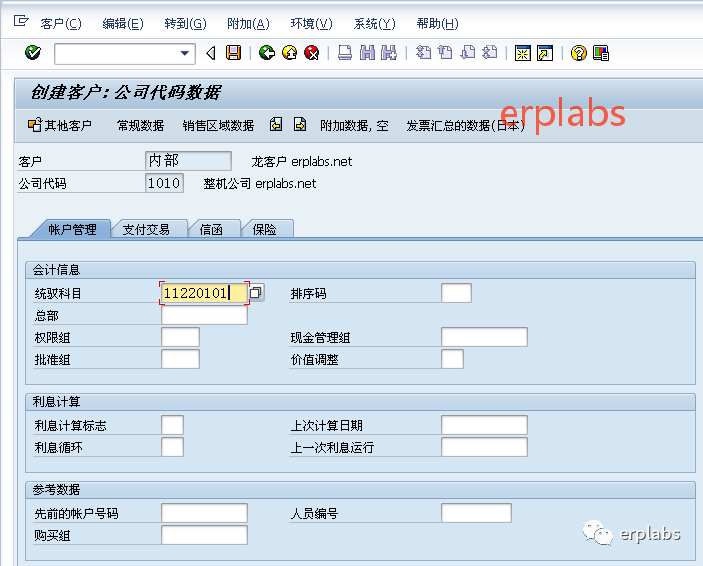Viewport: 703px width, 566px height.
Task: Click the 客户 field showing 内部
Action: point(188,161)
